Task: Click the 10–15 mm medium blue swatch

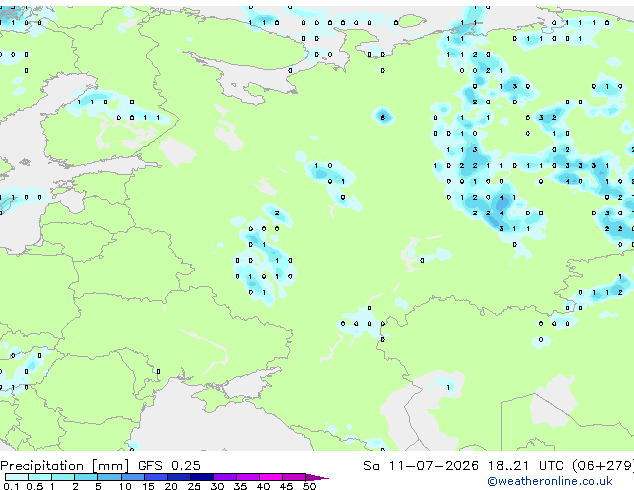Action: (x=133, y=477)
